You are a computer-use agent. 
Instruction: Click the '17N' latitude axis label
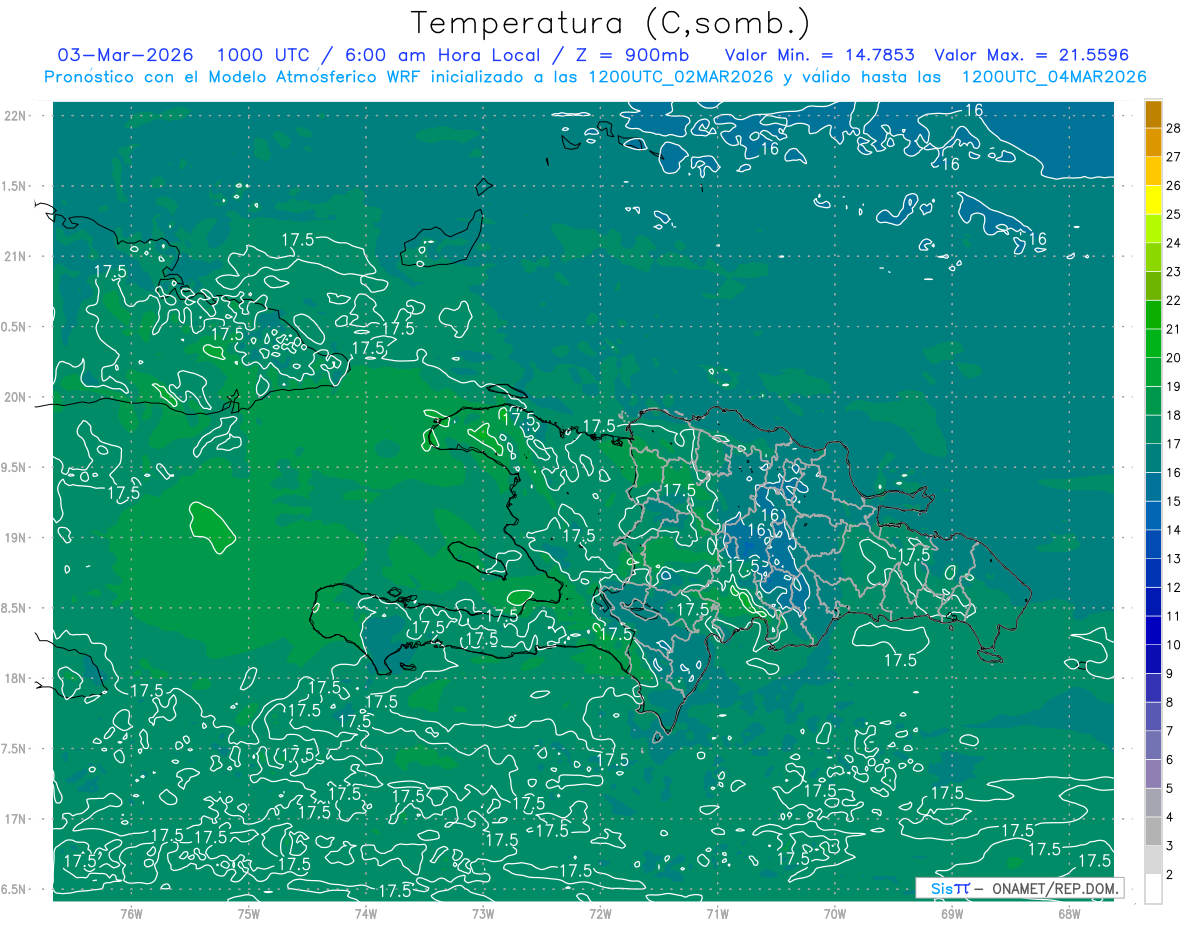[17, 819]
